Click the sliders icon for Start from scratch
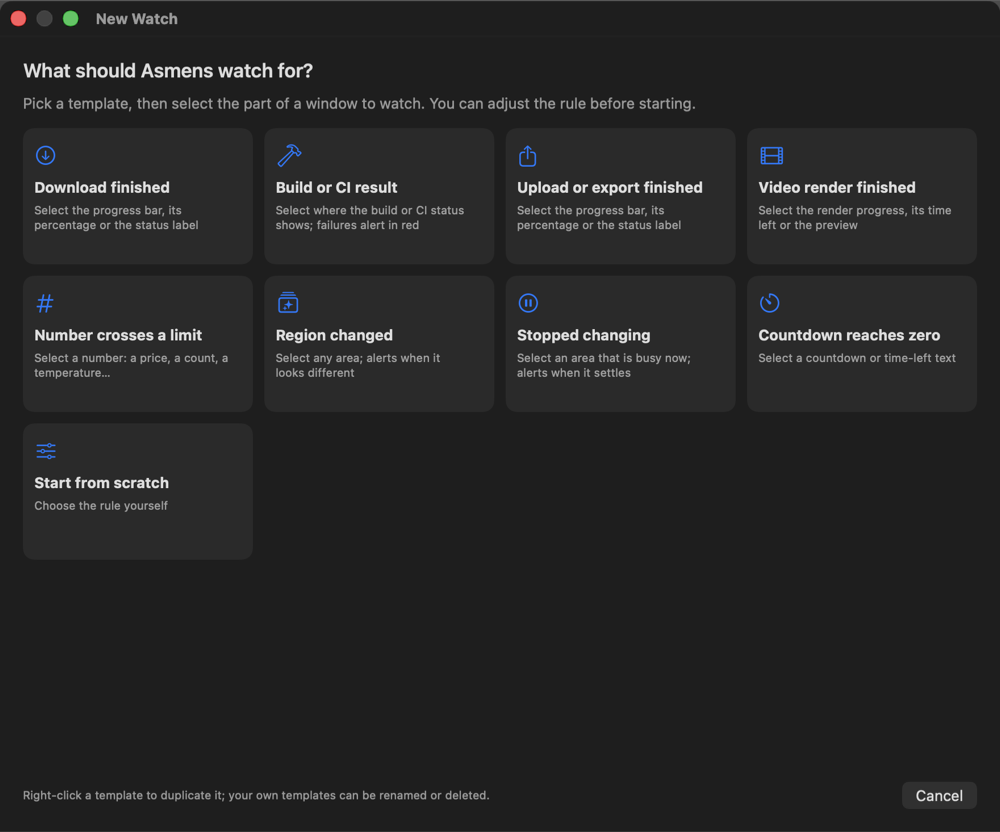 46,451
